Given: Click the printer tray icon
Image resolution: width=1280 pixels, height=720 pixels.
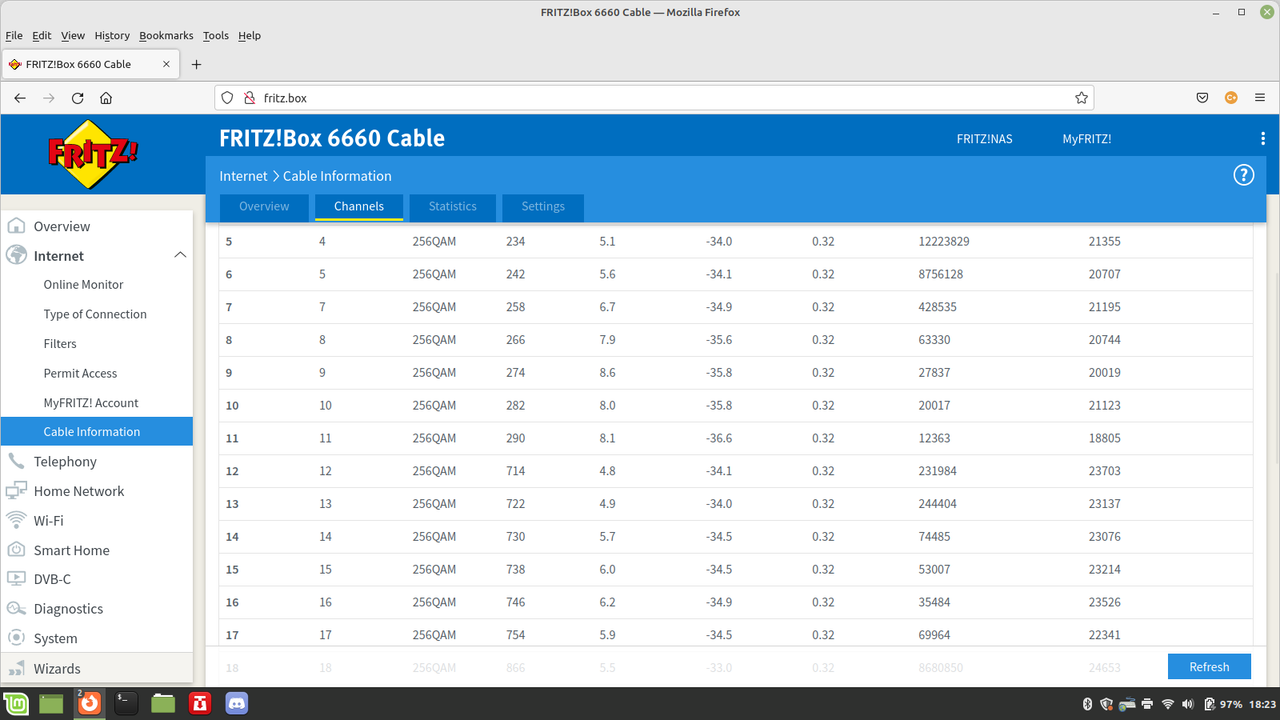Looking at the screenshot, I should coord(1147,704).
